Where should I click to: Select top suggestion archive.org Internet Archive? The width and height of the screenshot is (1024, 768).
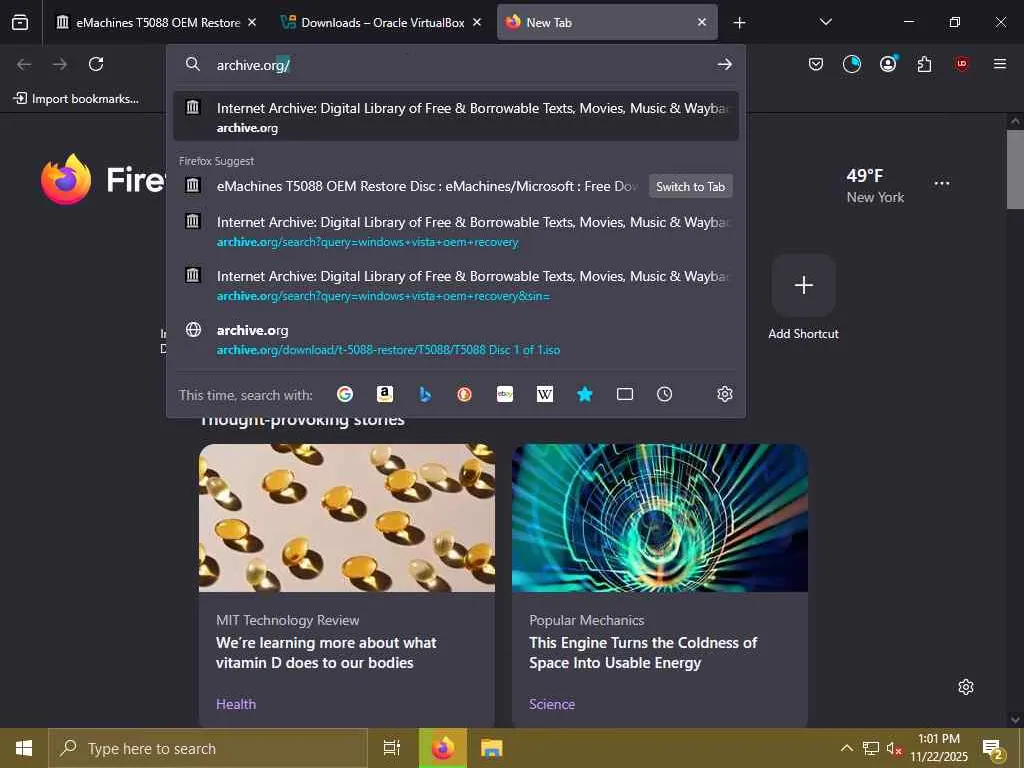(x=456, y=116)
